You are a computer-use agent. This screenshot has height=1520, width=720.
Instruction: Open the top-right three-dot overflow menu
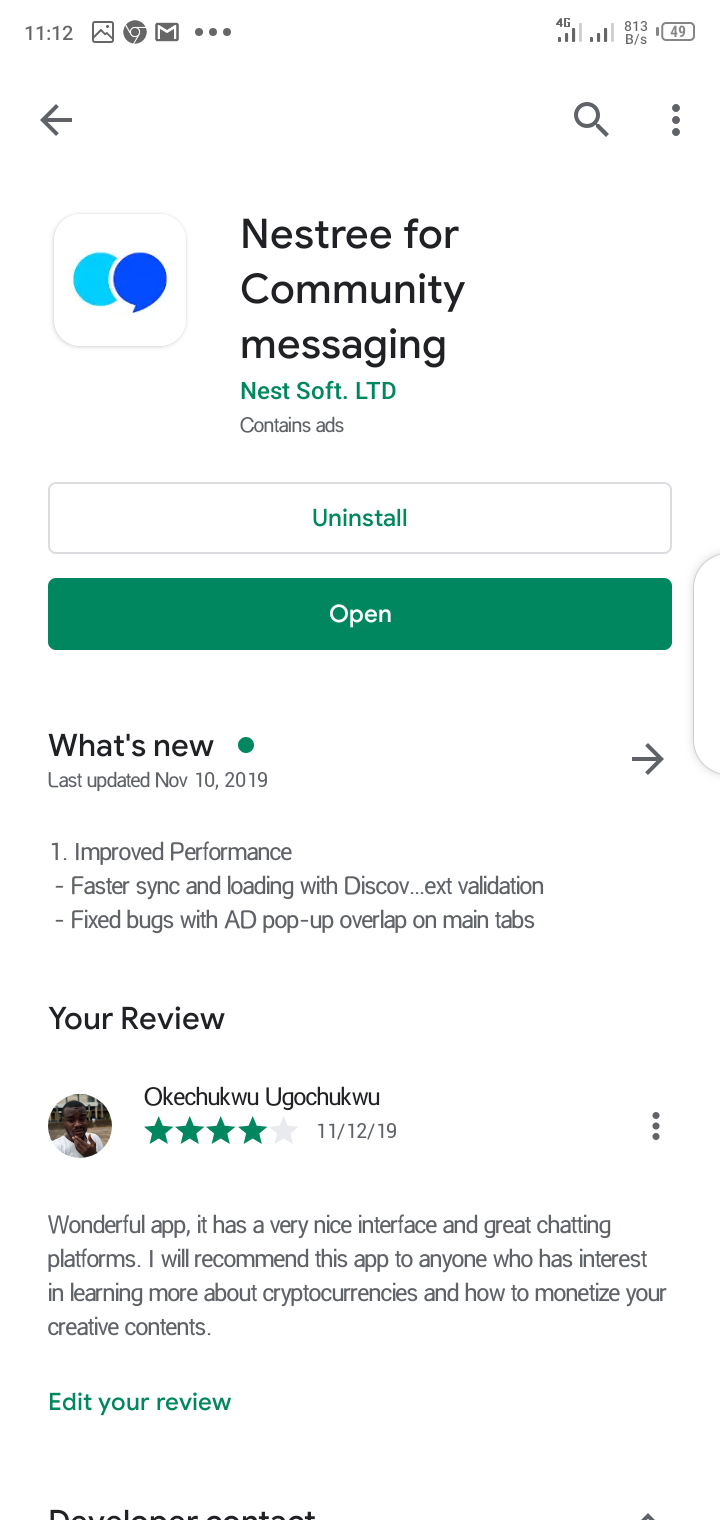pos(676,120)
